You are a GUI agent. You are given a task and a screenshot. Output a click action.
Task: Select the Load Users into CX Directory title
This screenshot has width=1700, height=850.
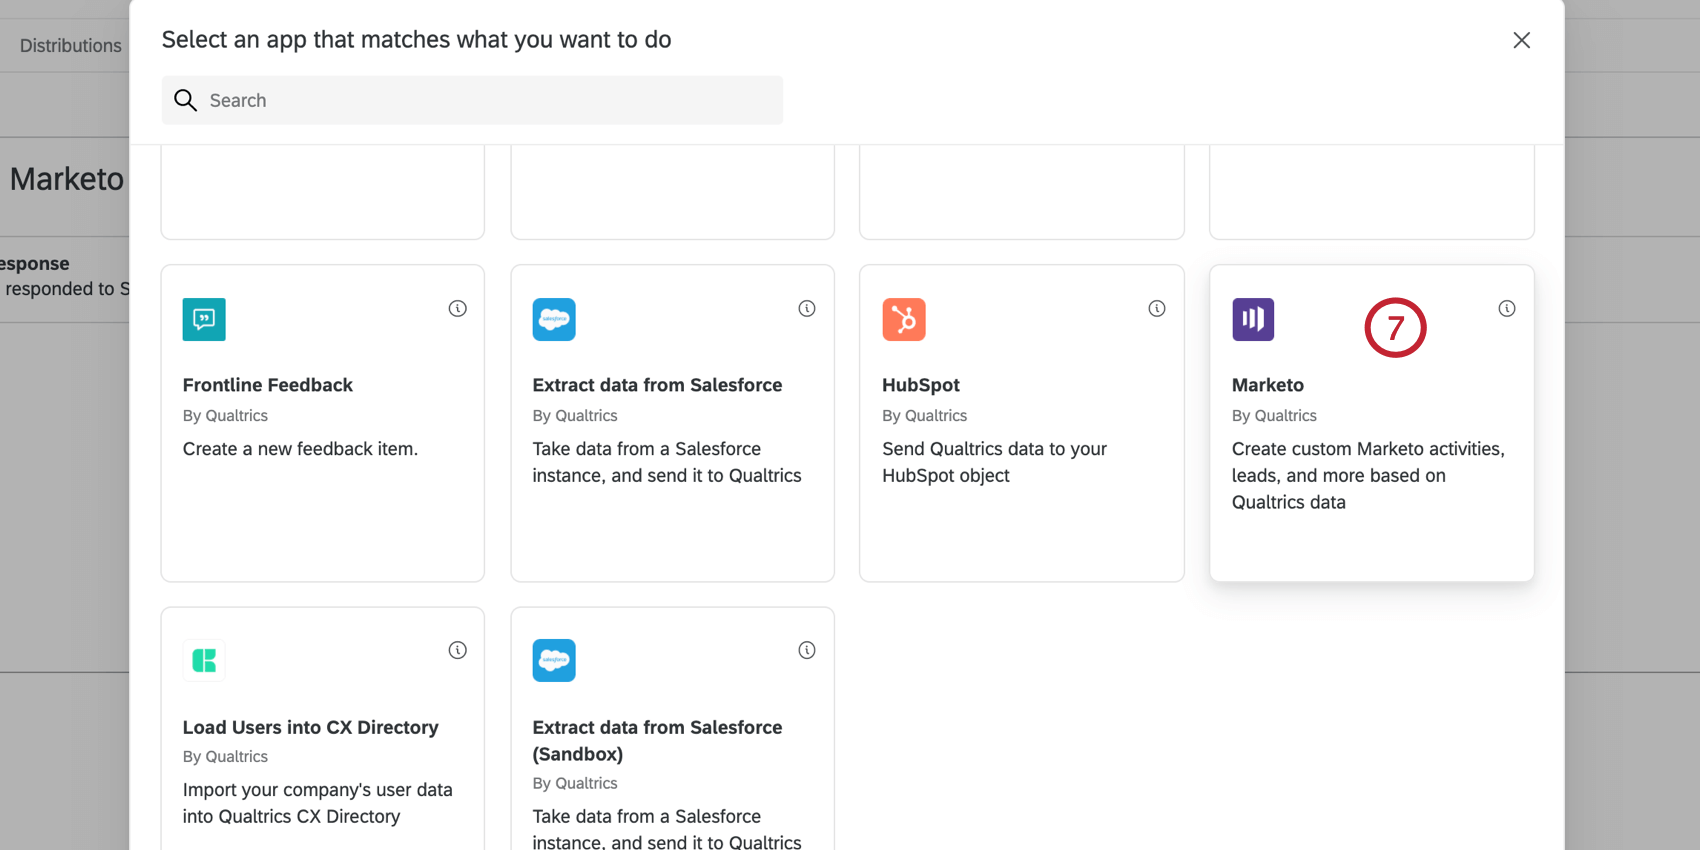[x=310, y=727]
